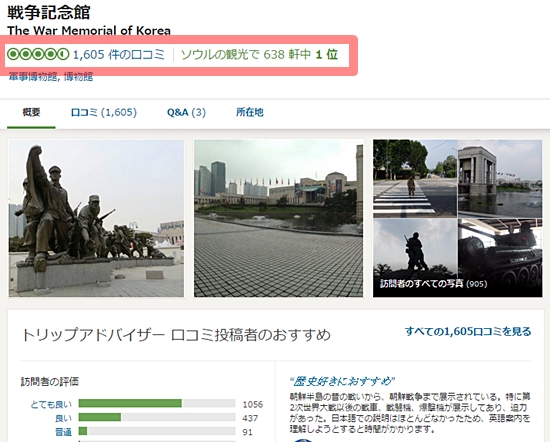This screenshot has width=550, height=442.
Task: Click the green rating bubbles icon
Action: [38, 54]
